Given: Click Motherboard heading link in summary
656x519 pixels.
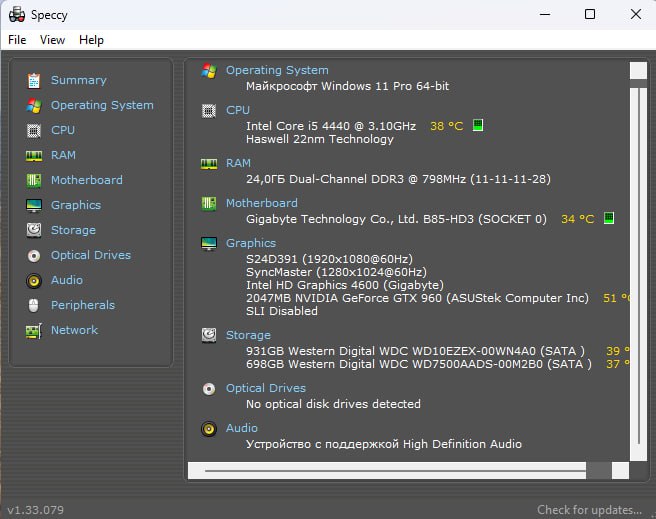Looking at the screenshot, I should pos(261,203).
